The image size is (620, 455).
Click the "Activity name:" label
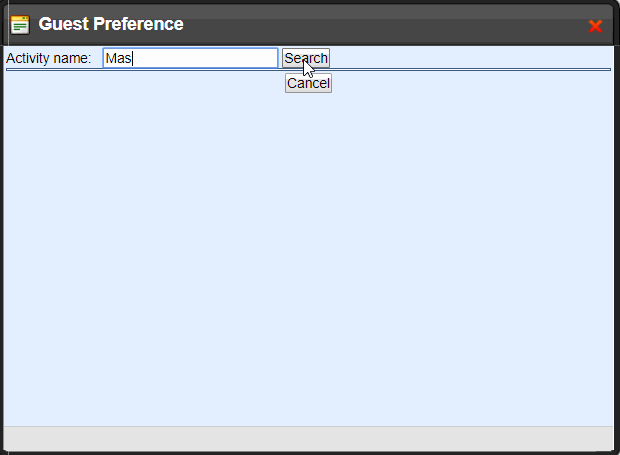click(49, 58)
